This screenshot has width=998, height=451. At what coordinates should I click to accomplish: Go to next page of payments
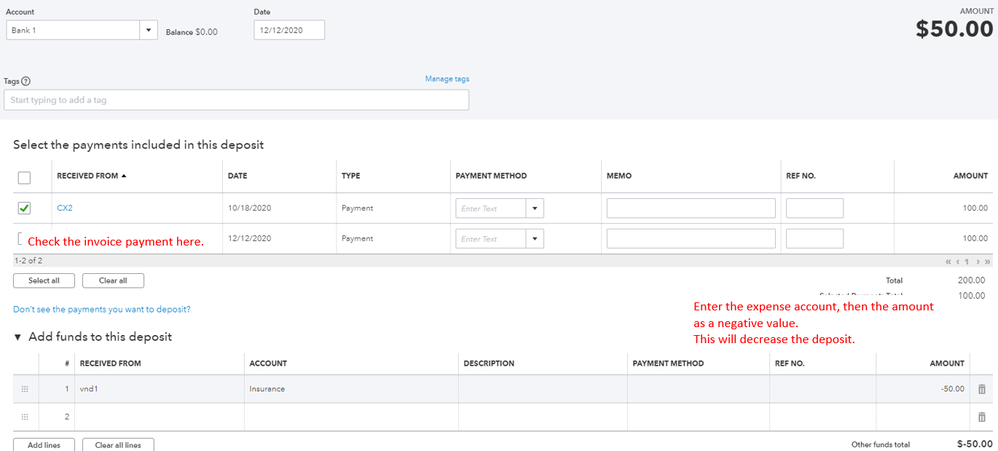point(976,260)
